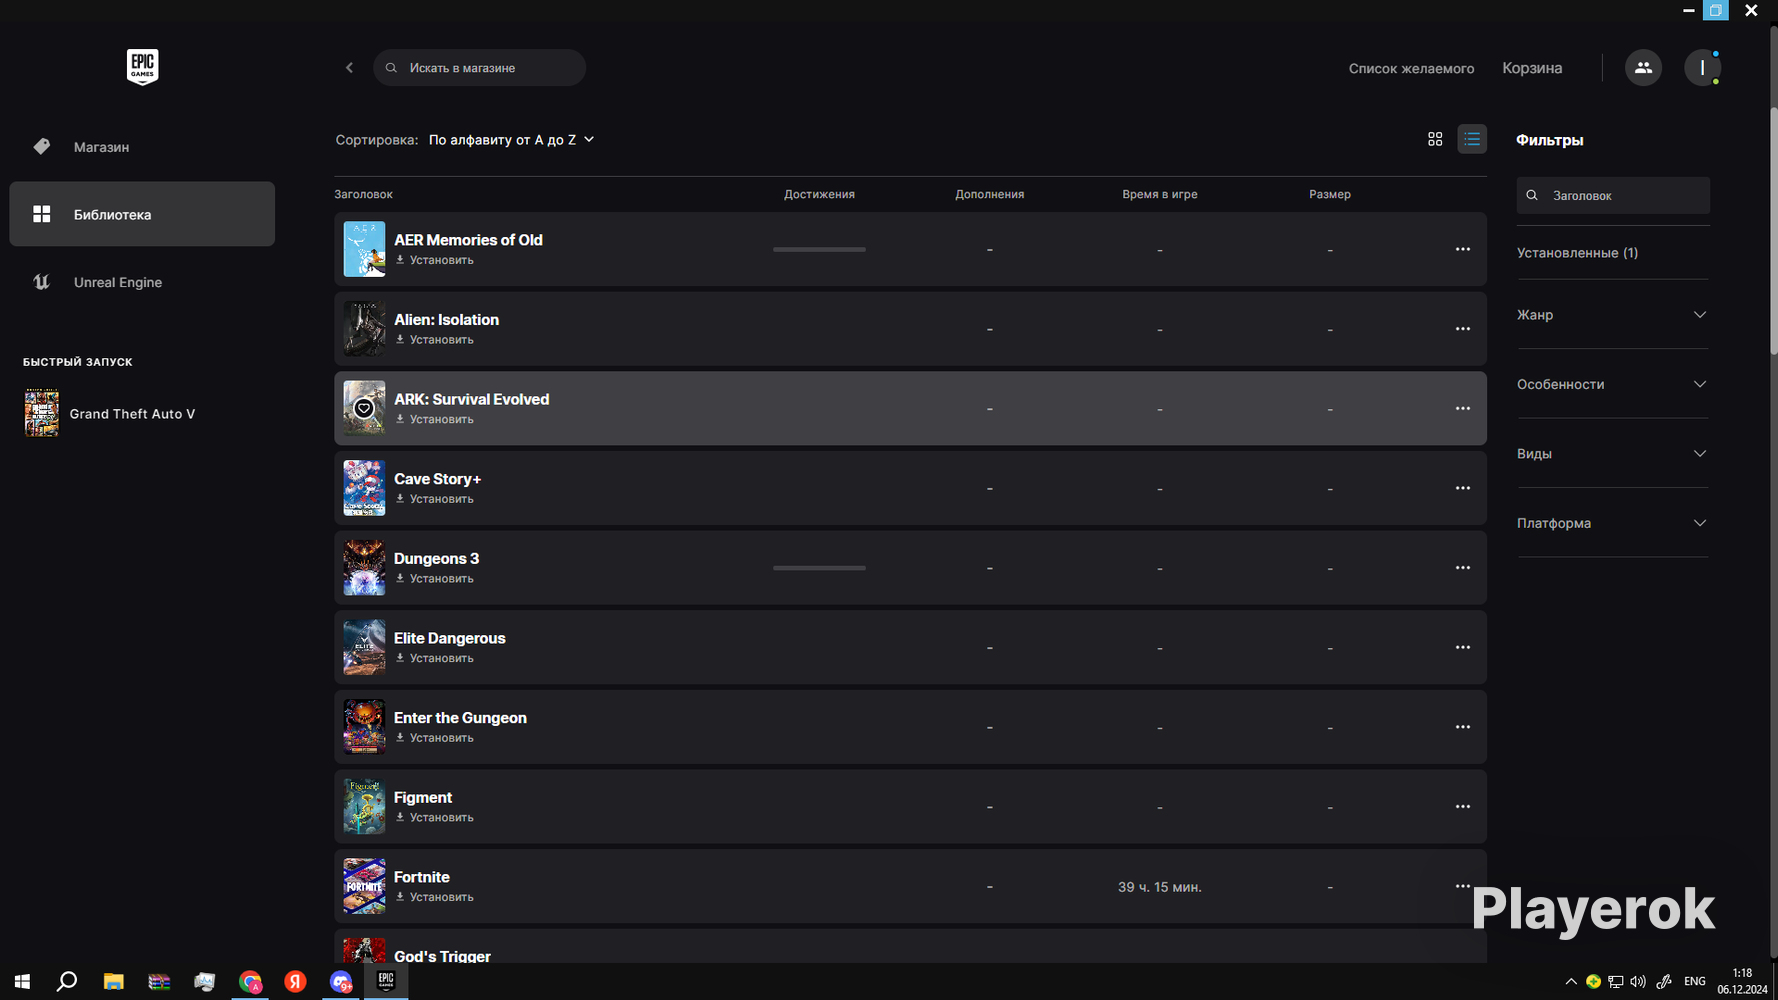Filter by installed games (Установленные)
The width and height of the screenshot is (1778, 1000).
[x=1577, y=253]
